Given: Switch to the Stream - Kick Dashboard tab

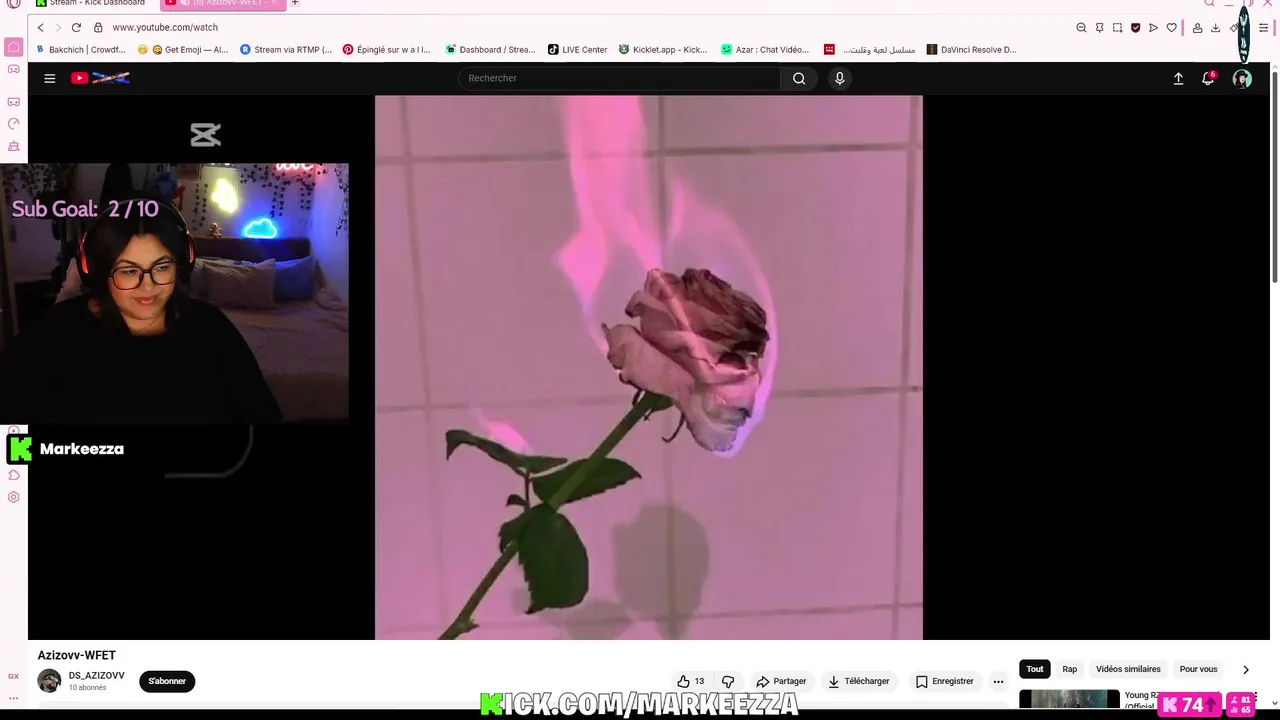Looking at the screenshot, I should 91,3.
